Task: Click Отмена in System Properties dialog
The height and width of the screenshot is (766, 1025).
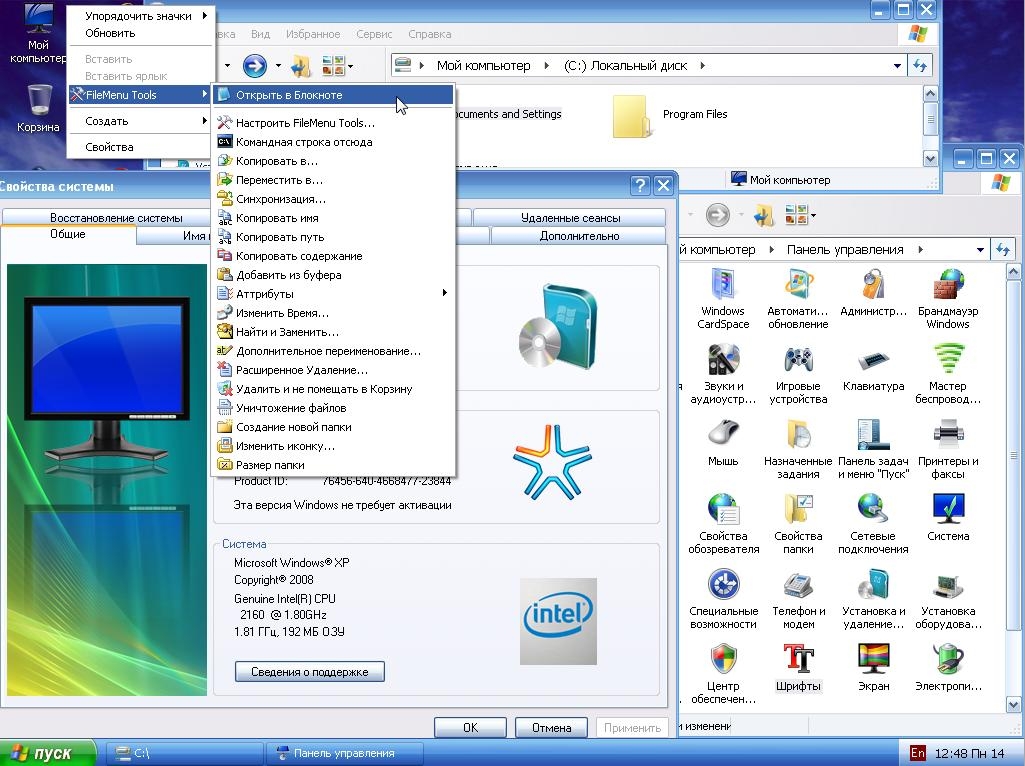Action: (551, 727)
